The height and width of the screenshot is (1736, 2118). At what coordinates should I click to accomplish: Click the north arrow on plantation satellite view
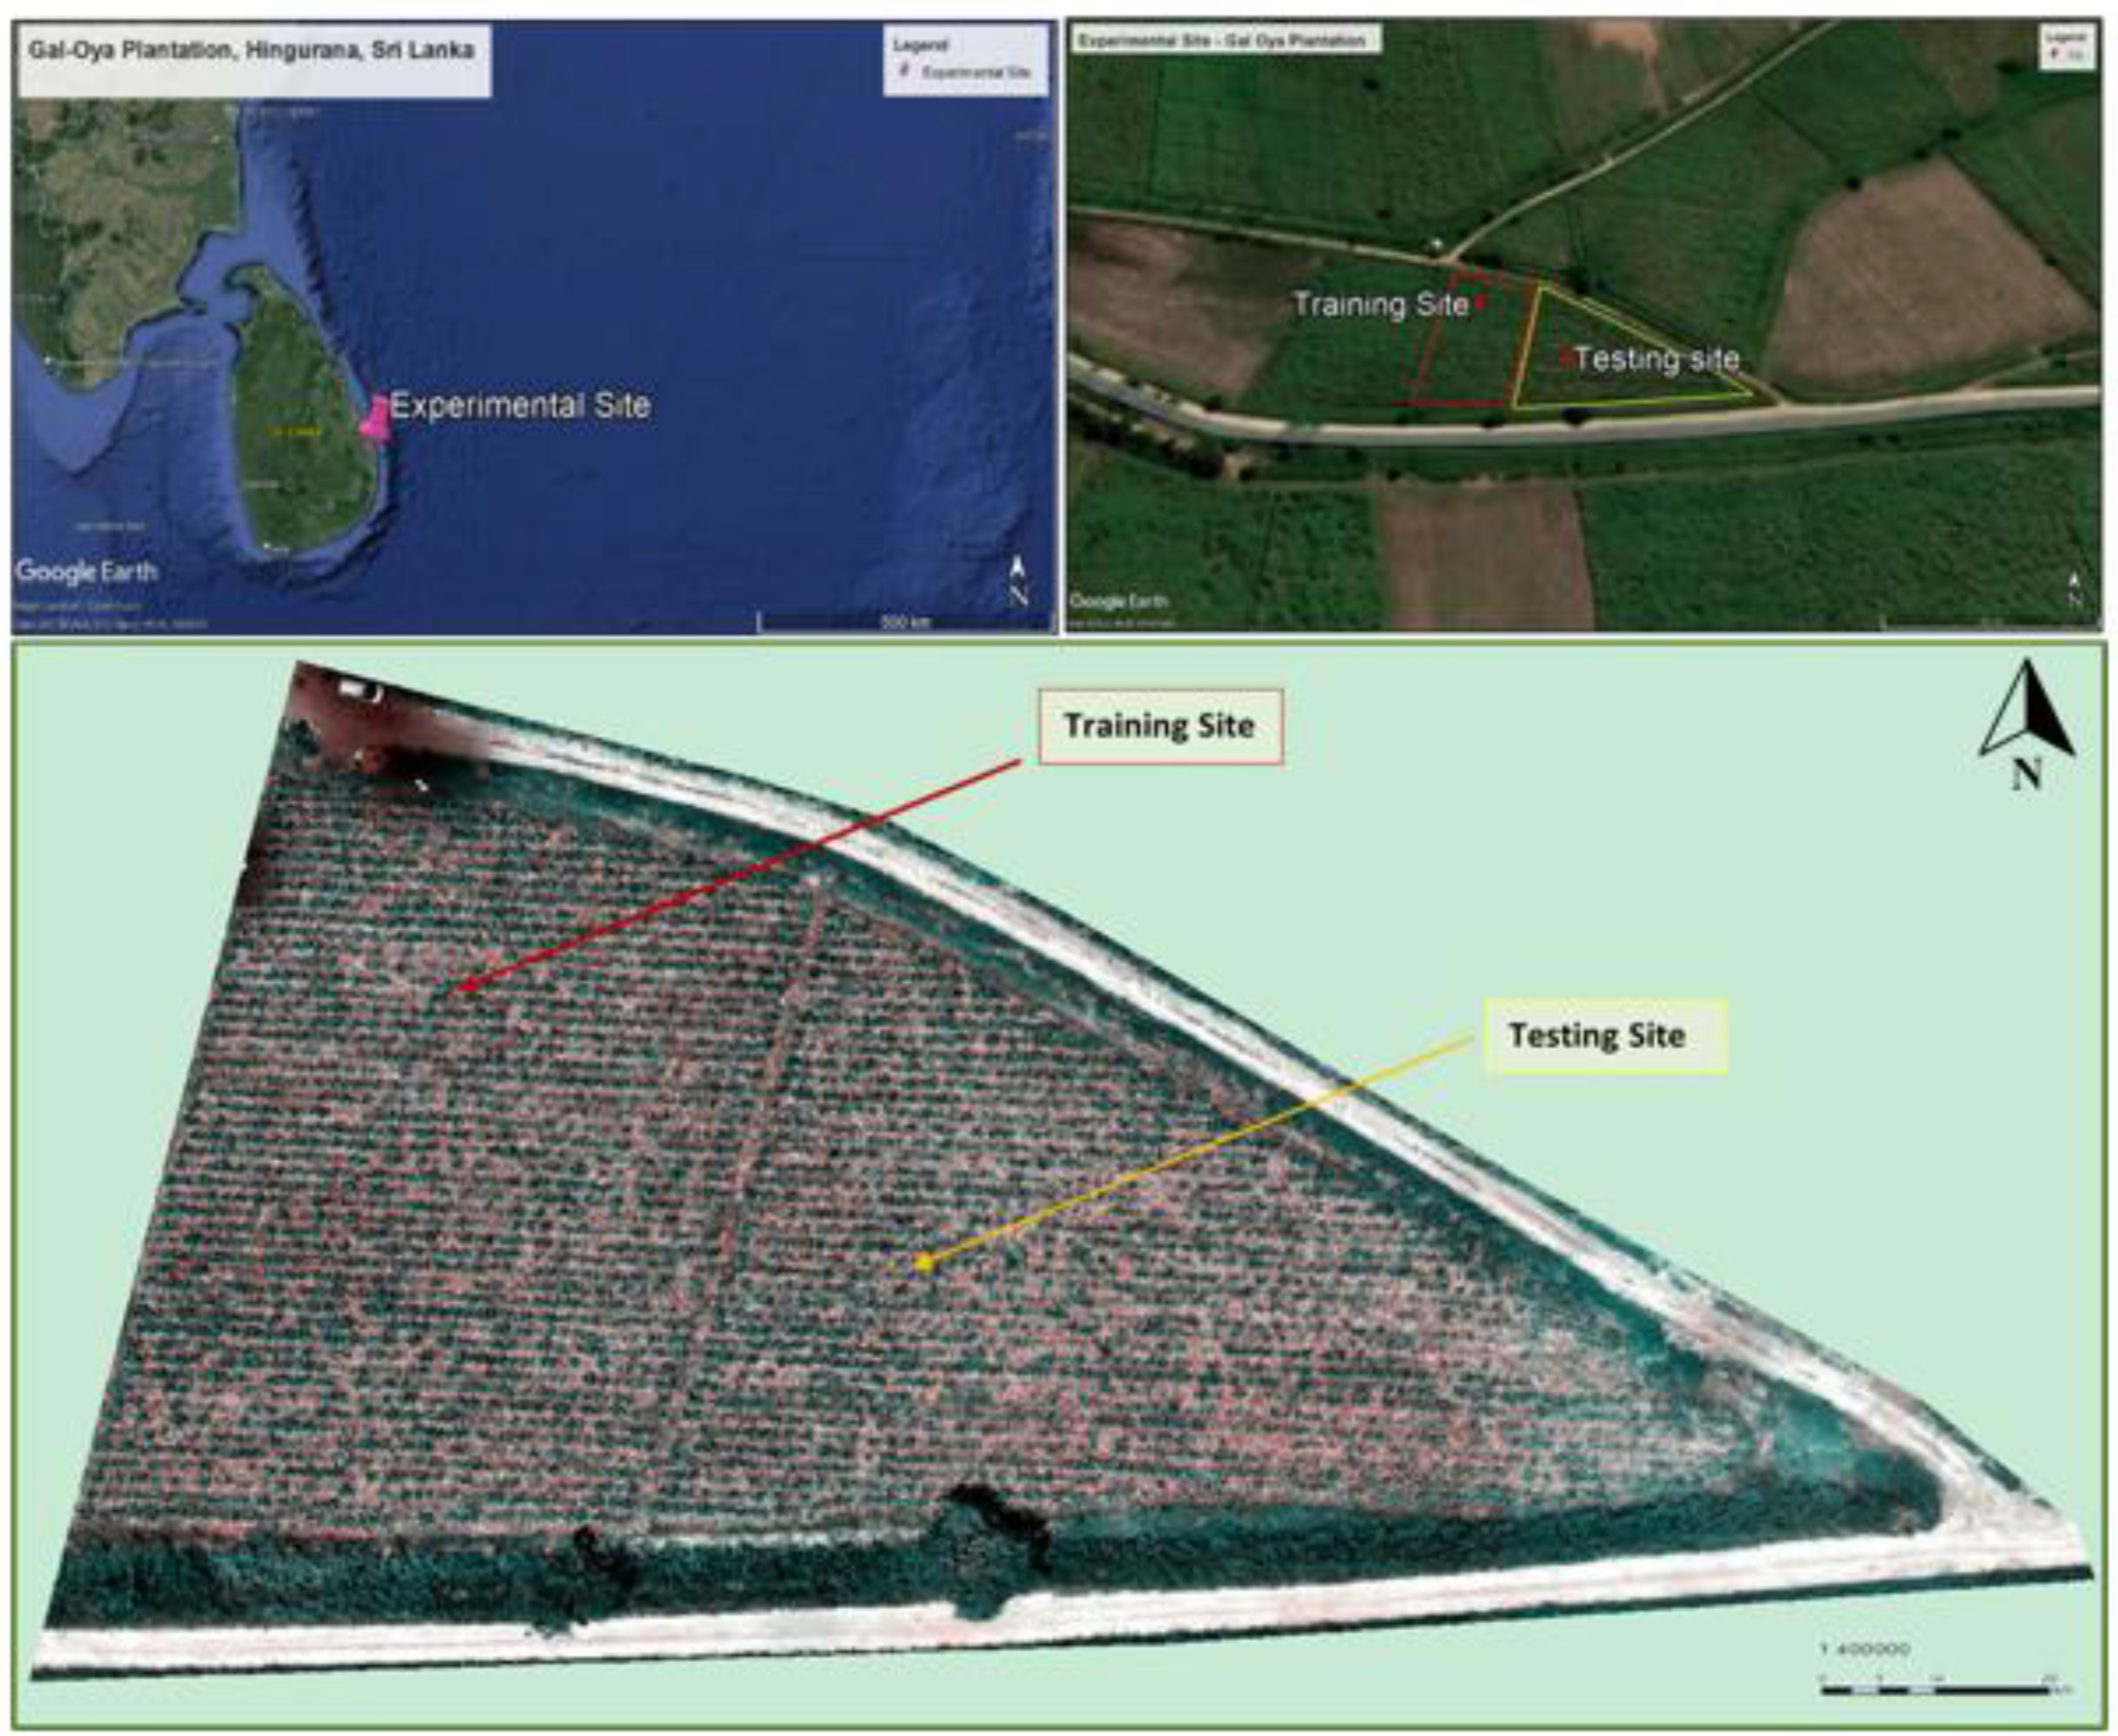pyautogui.click(x=2075, y=589)
